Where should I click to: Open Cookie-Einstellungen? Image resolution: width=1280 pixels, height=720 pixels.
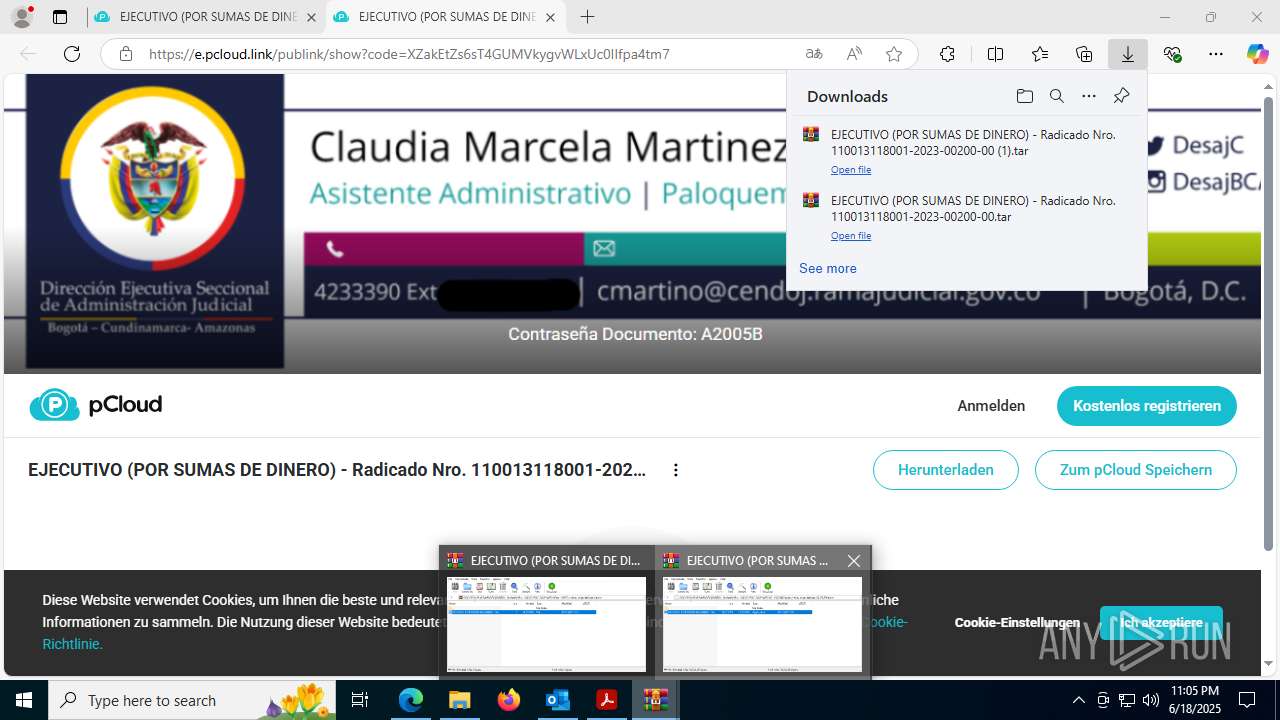point(1017,622)
